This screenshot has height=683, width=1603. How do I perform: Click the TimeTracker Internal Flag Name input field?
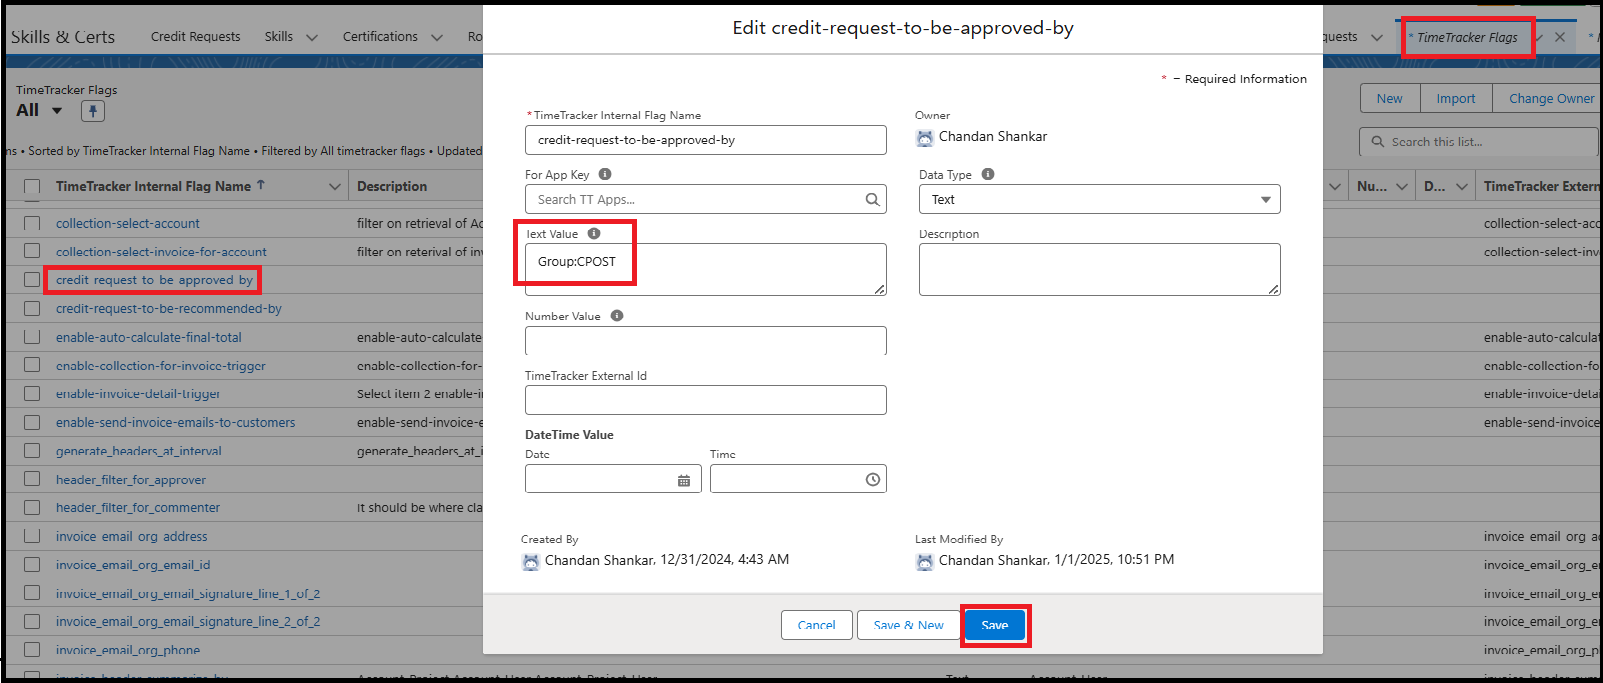(x=705, y=140)
